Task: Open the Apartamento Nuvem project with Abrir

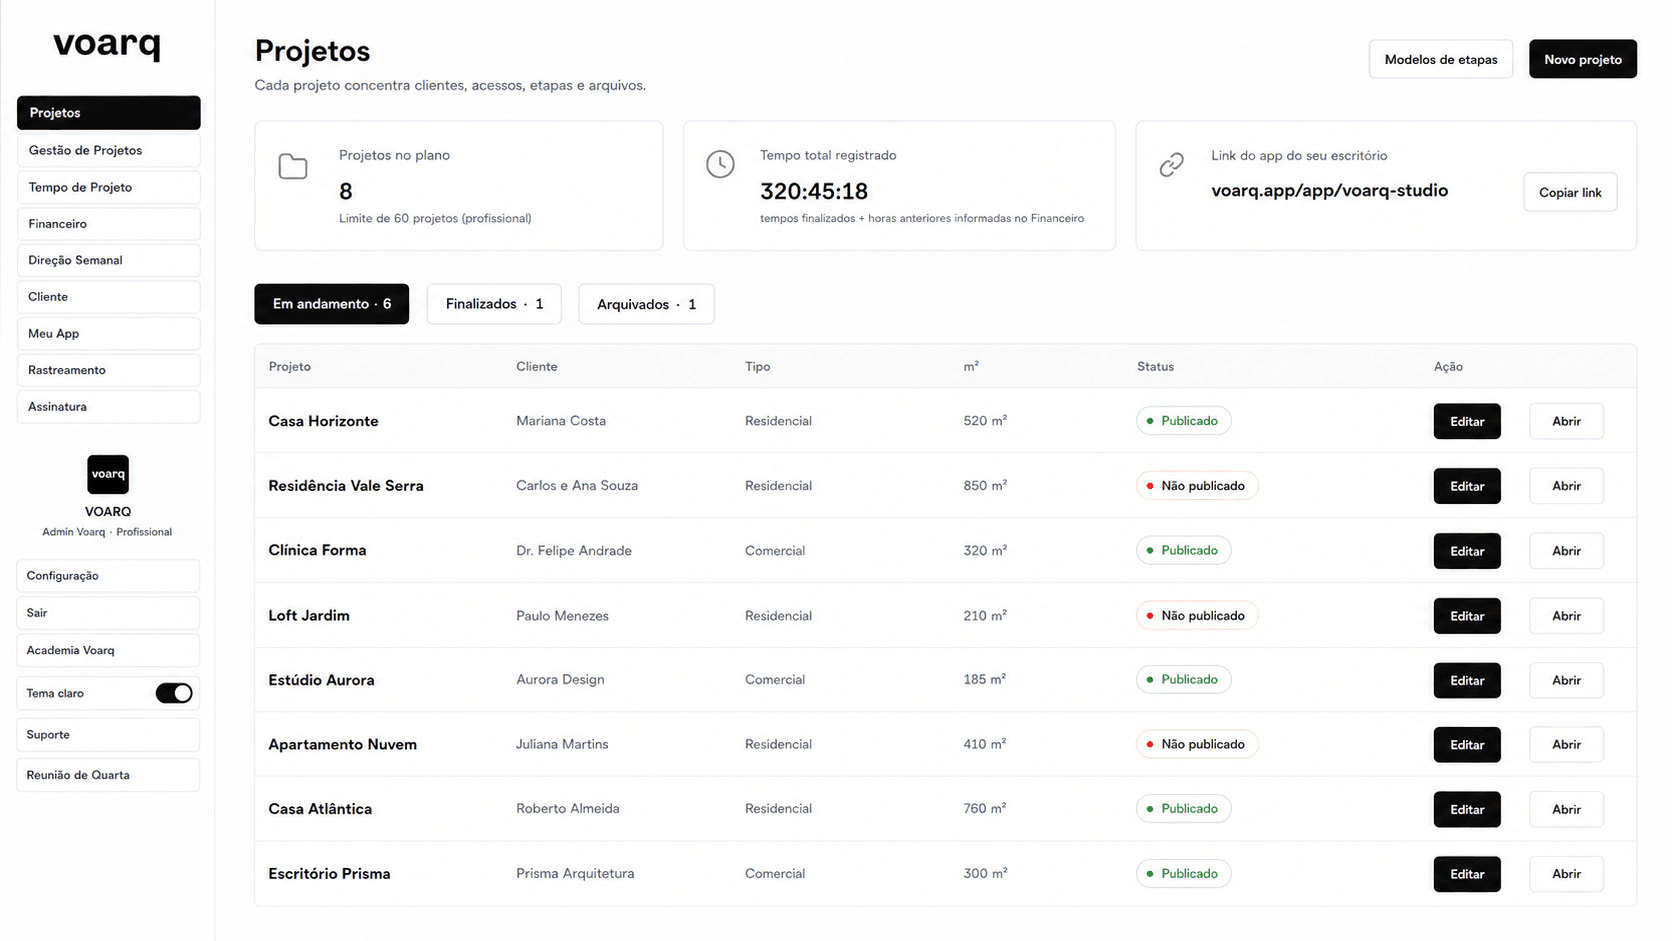Action: pyautogui.click(x=1566, y=745)
